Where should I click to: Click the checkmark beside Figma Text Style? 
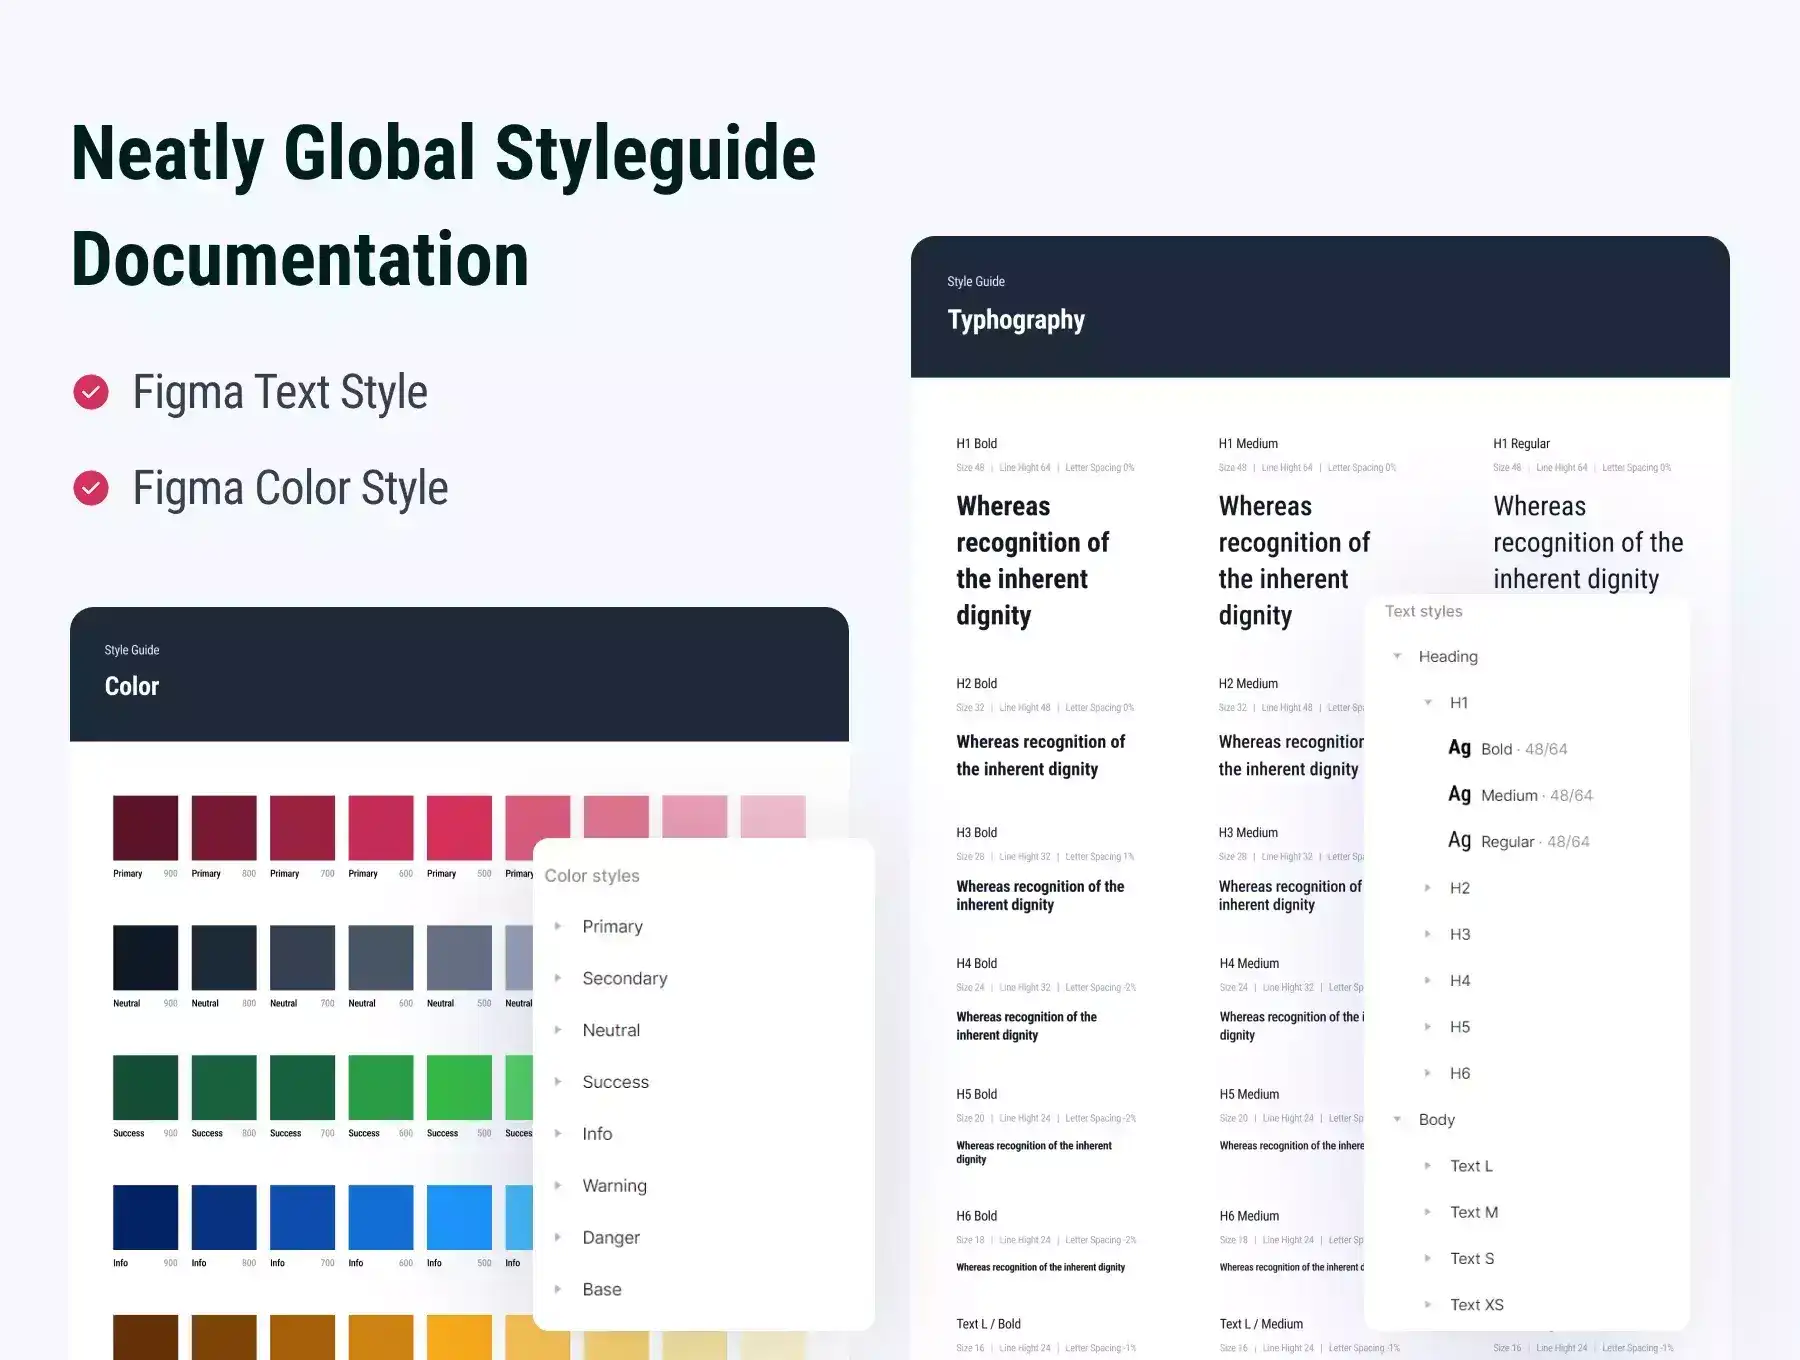[91, 392]
